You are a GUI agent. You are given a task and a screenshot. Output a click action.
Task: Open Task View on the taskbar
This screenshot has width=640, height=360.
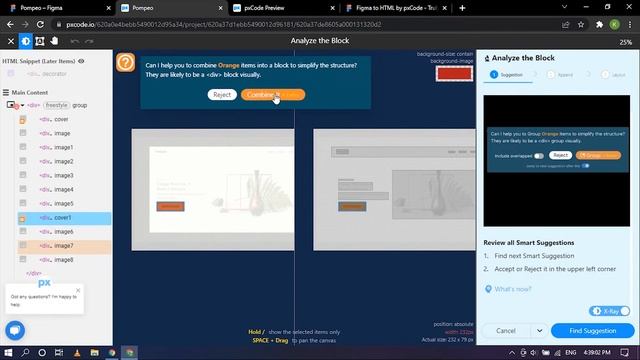59,352
